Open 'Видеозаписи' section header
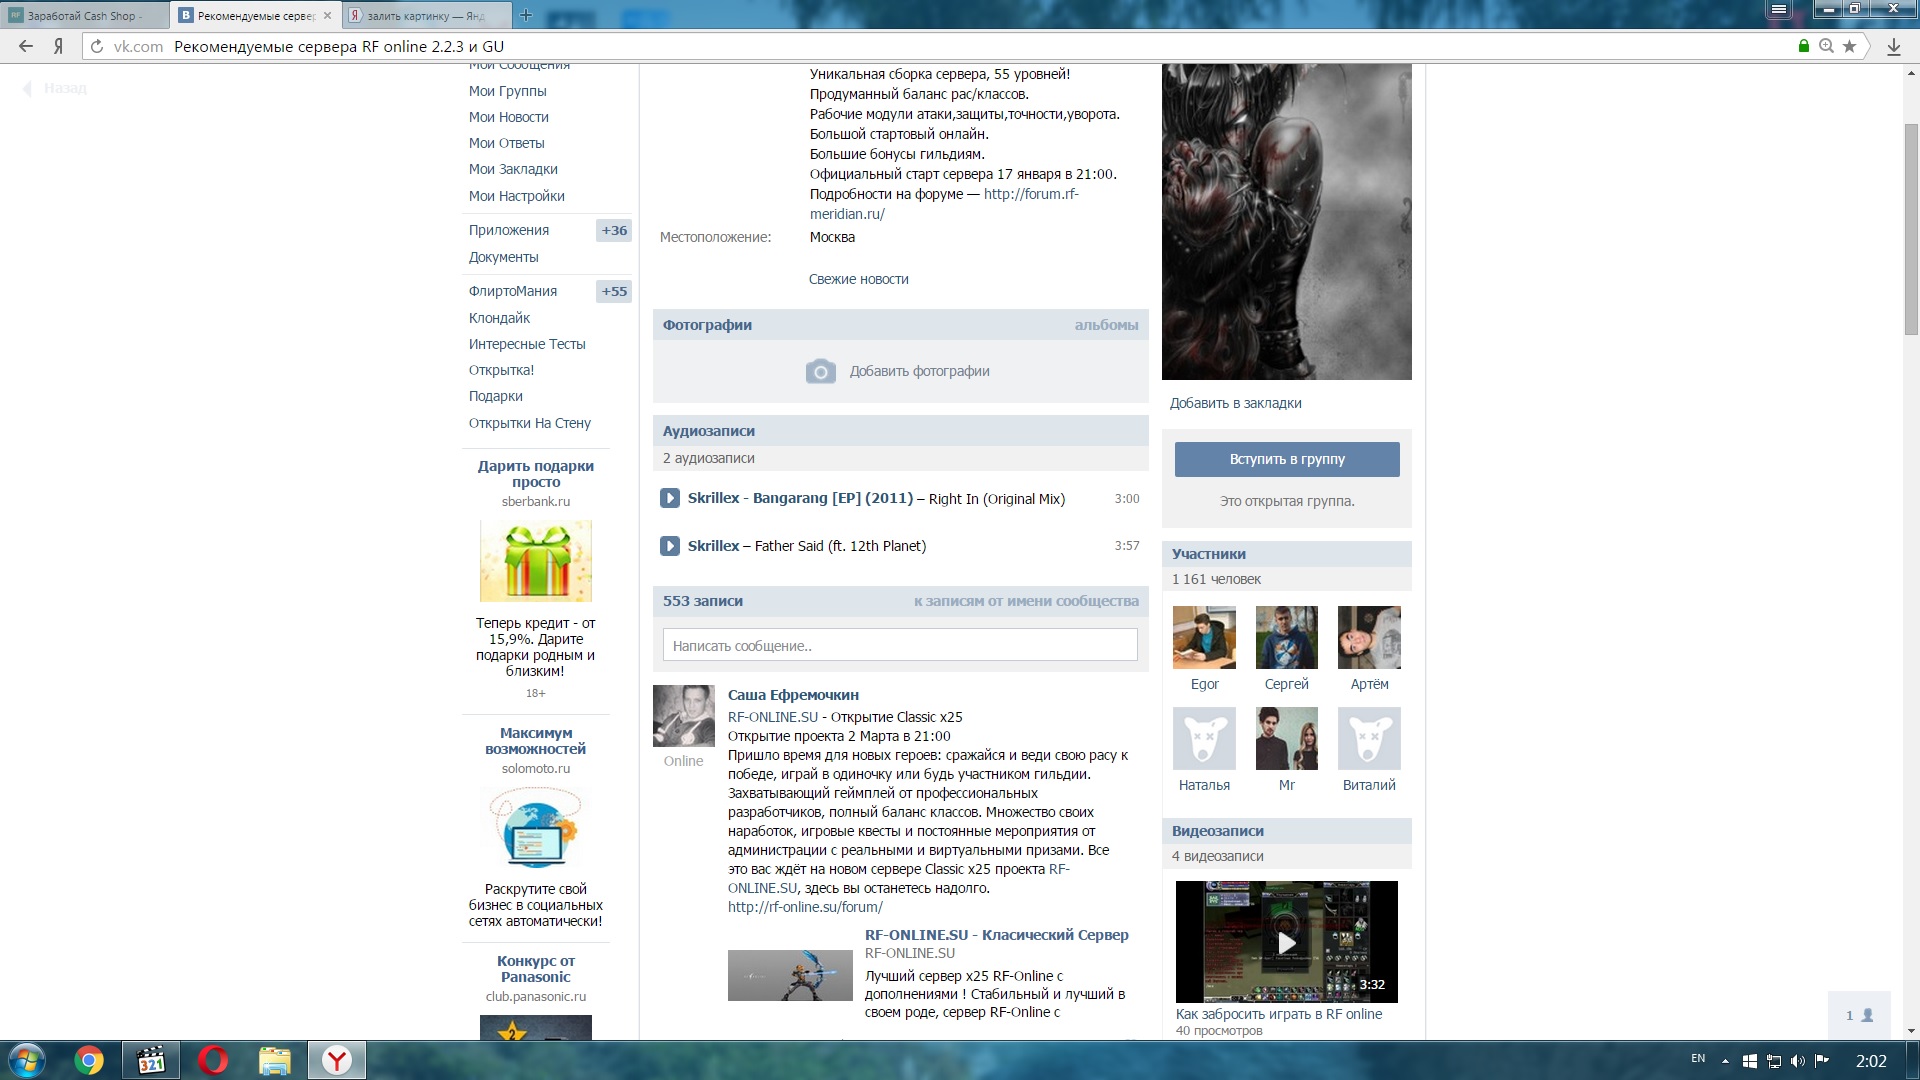The height and width of the screenshot is (1080, 1920). 1217,831
